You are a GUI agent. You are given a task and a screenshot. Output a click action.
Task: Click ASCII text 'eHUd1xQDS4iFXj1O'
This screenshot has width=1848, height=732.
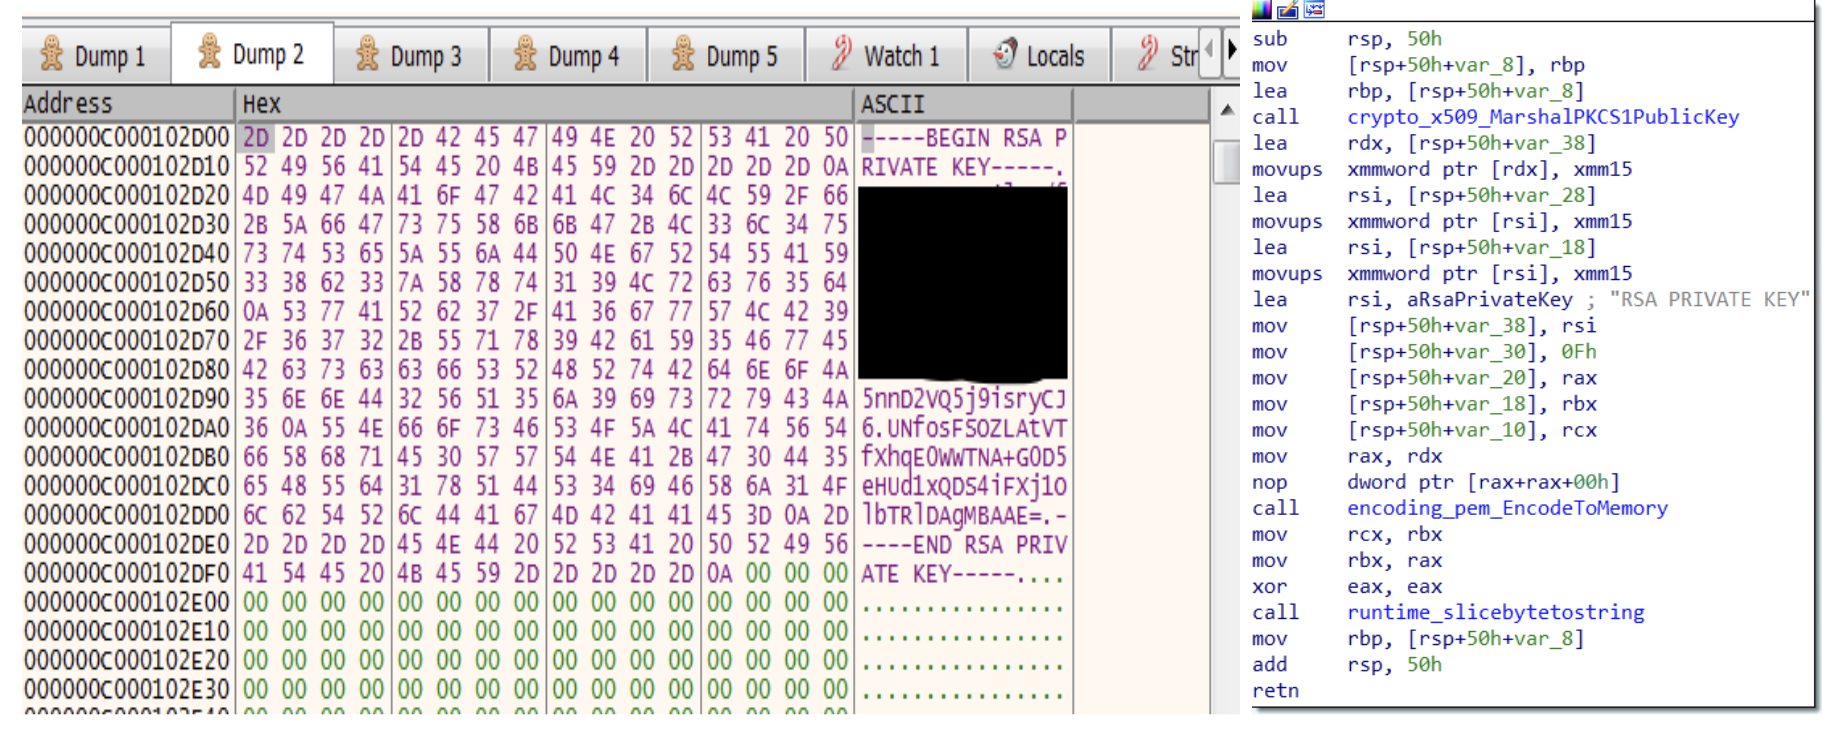(x=965, y=486)
